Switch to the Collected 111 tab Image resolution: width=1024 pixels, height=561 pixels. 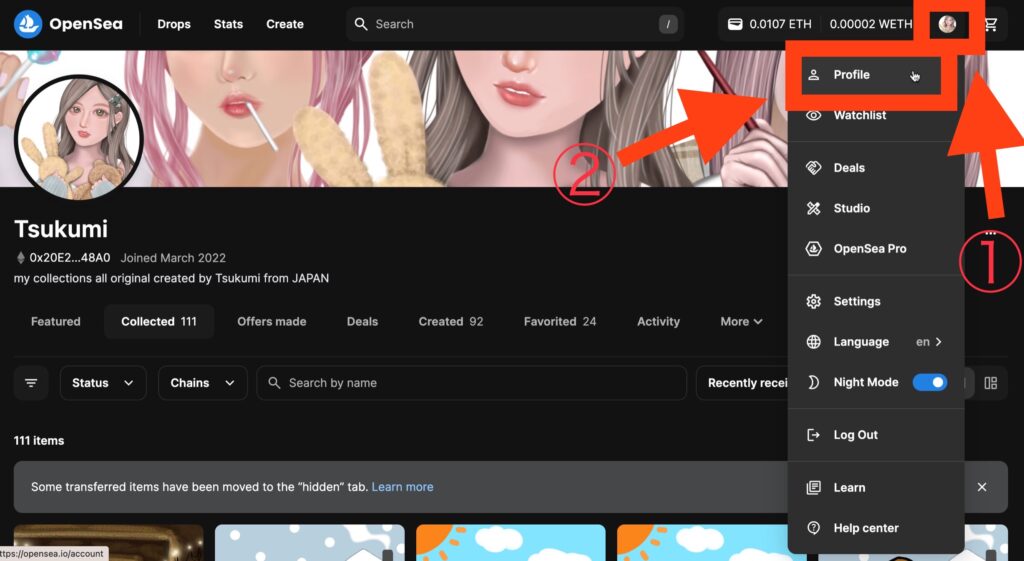pyautogui.click(x=159, y=321)
